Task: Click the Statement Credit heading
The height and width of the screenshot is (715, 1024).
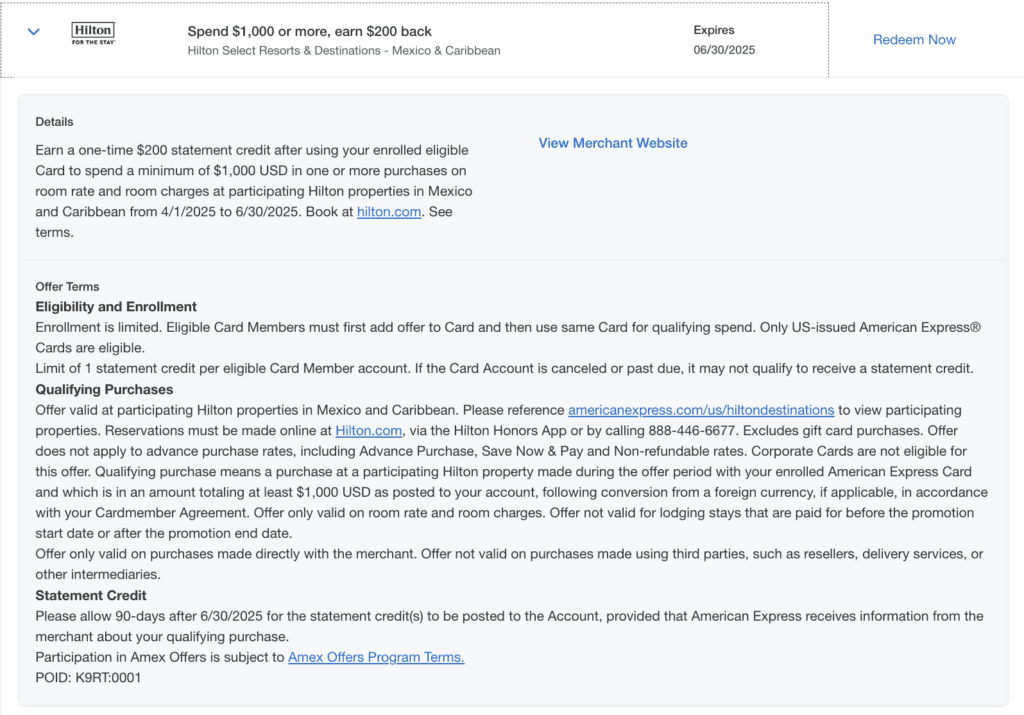Action: point(93,596)
